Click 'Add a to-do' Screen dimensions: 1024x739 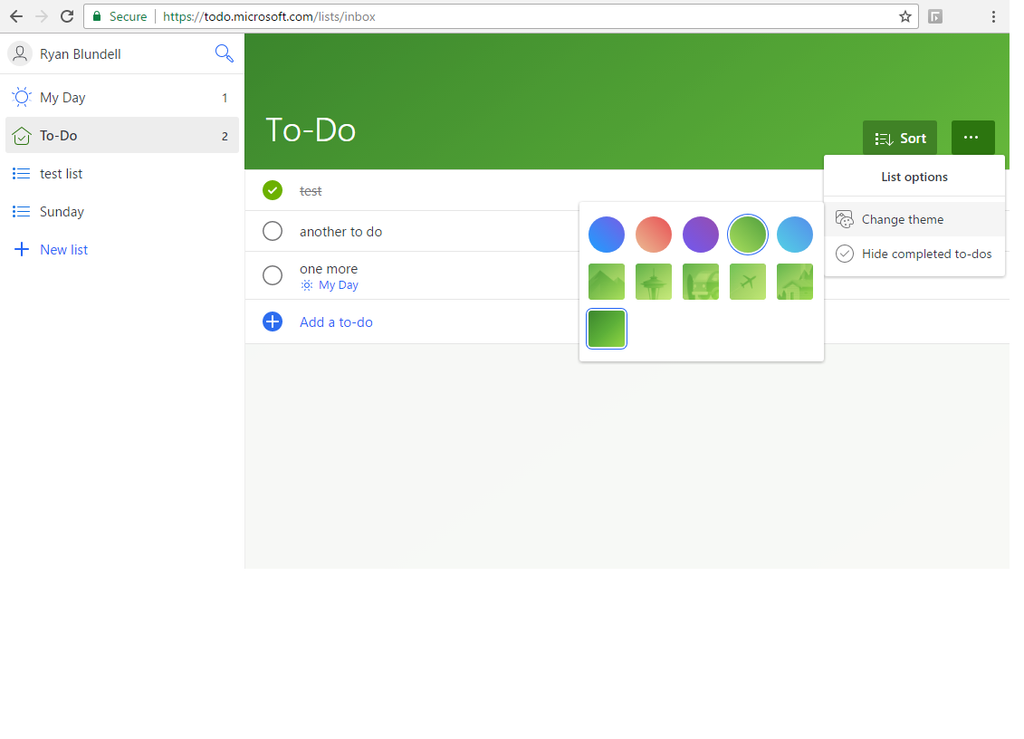coord(335,322)
